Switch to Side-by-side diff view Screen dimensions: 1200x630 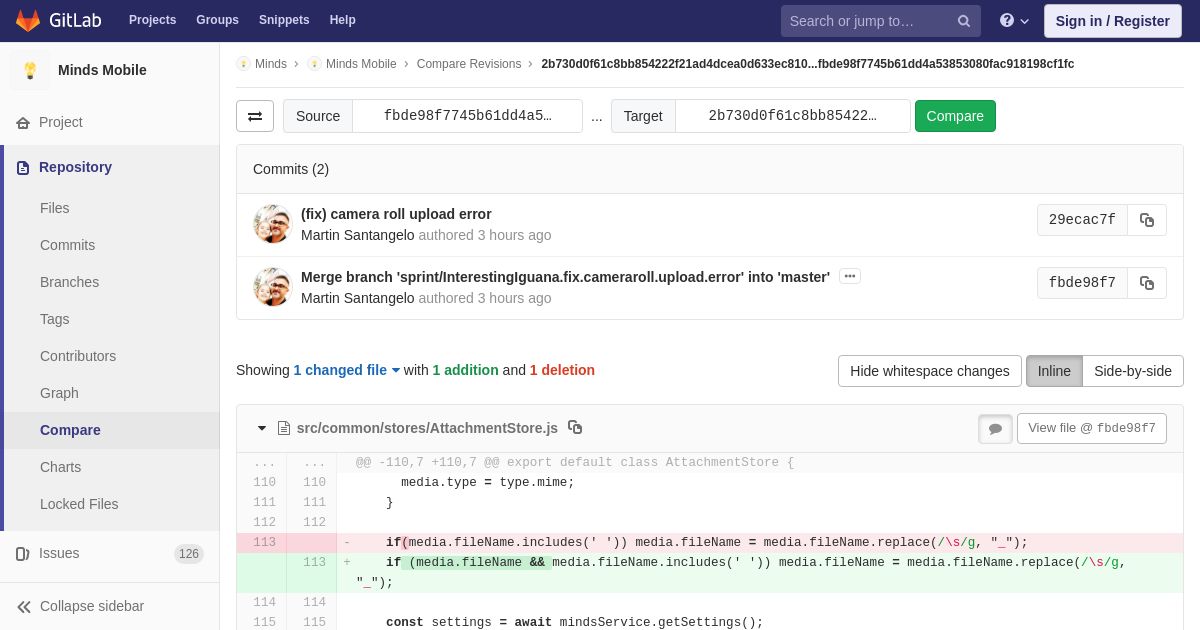click(x=1133, y=371)
